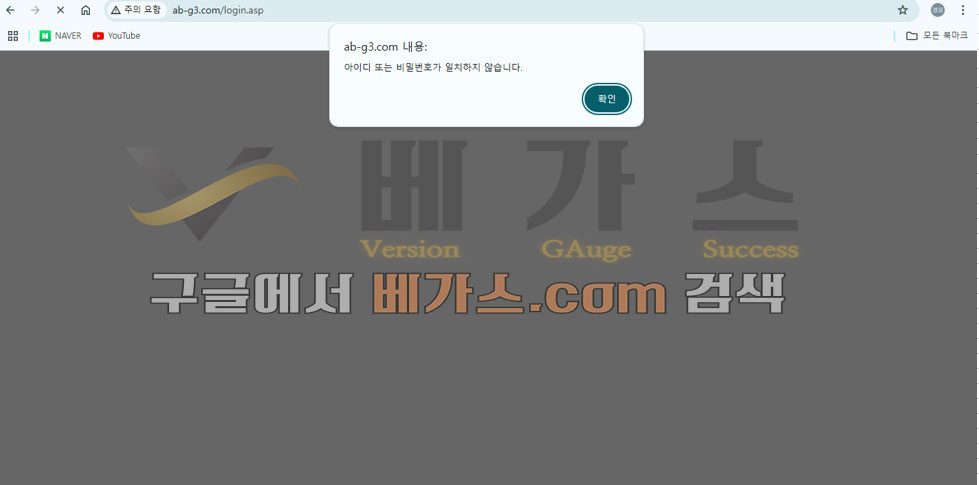This screenshot has height=485, width=979.
Task: Open the NAVER bookmark
Action: tap(61, 36)
